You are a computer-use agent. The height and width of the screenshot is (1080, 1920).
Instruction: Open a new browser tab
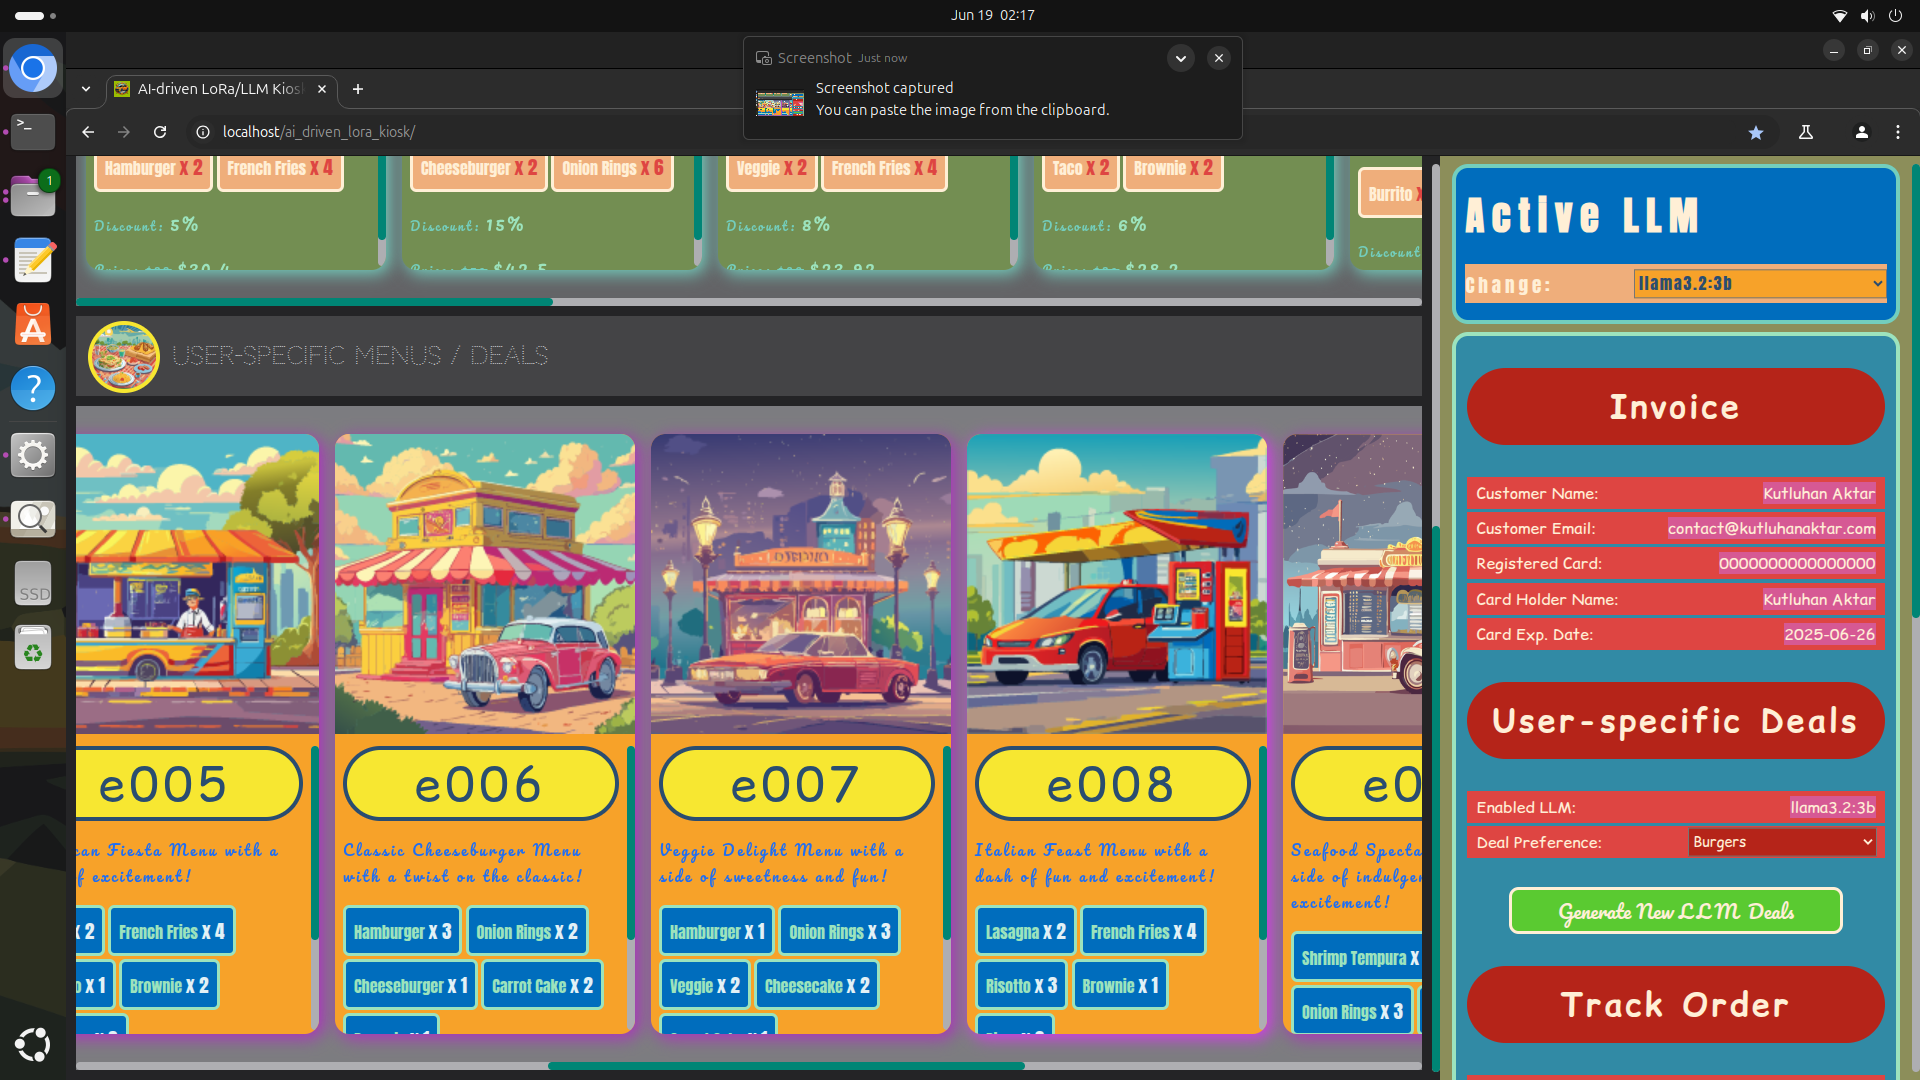point(358,89)
